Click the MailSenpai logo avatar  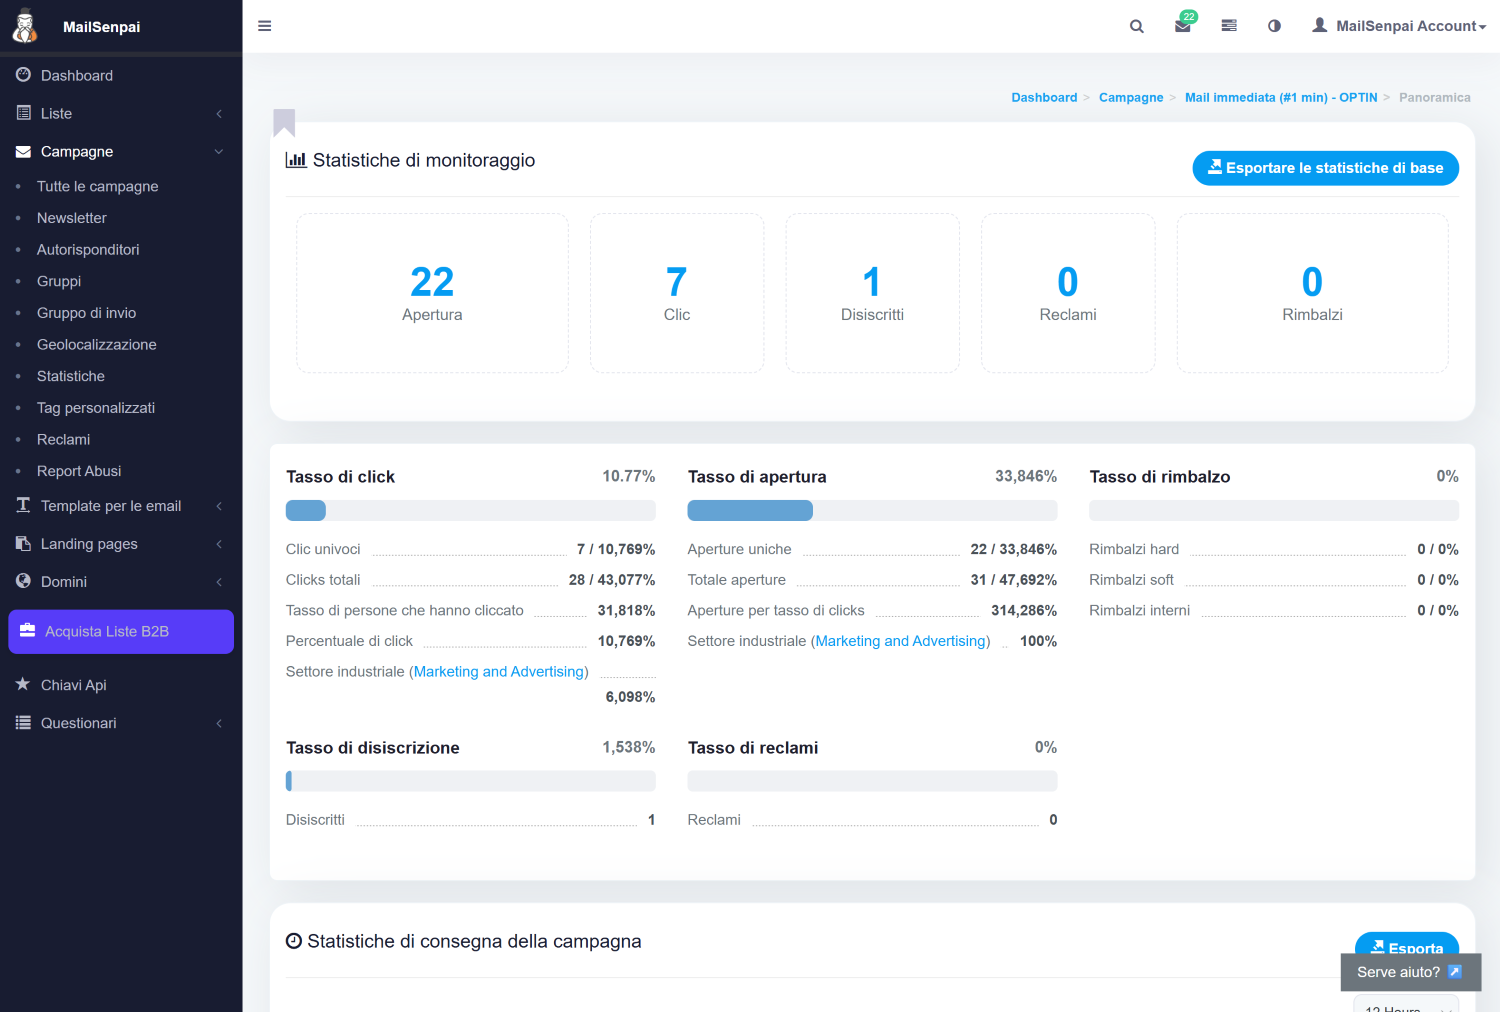point(25,26)
